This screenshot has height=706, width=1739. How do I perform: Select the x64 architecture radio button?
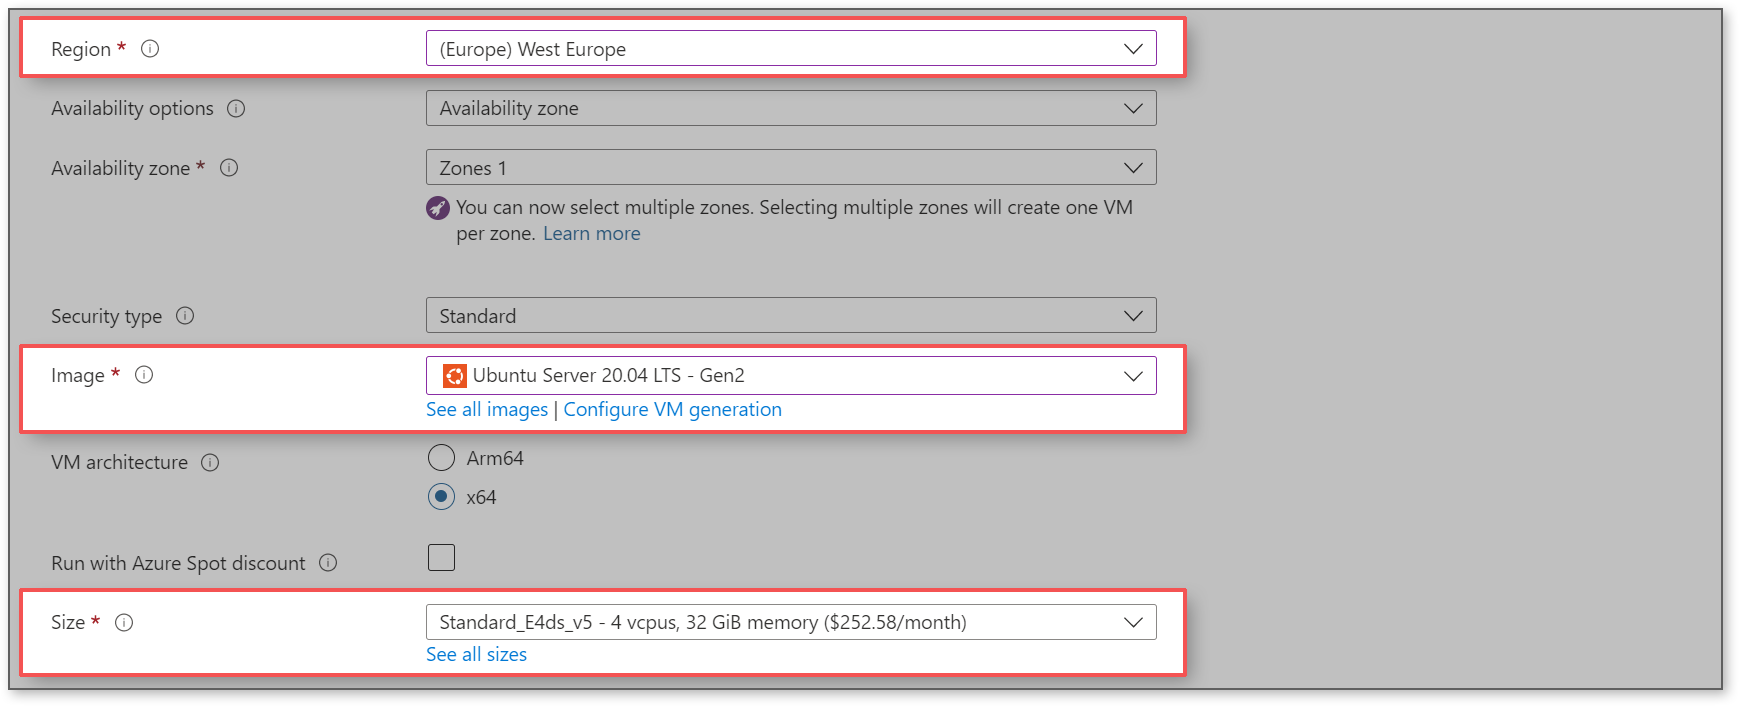pos(441,496)
